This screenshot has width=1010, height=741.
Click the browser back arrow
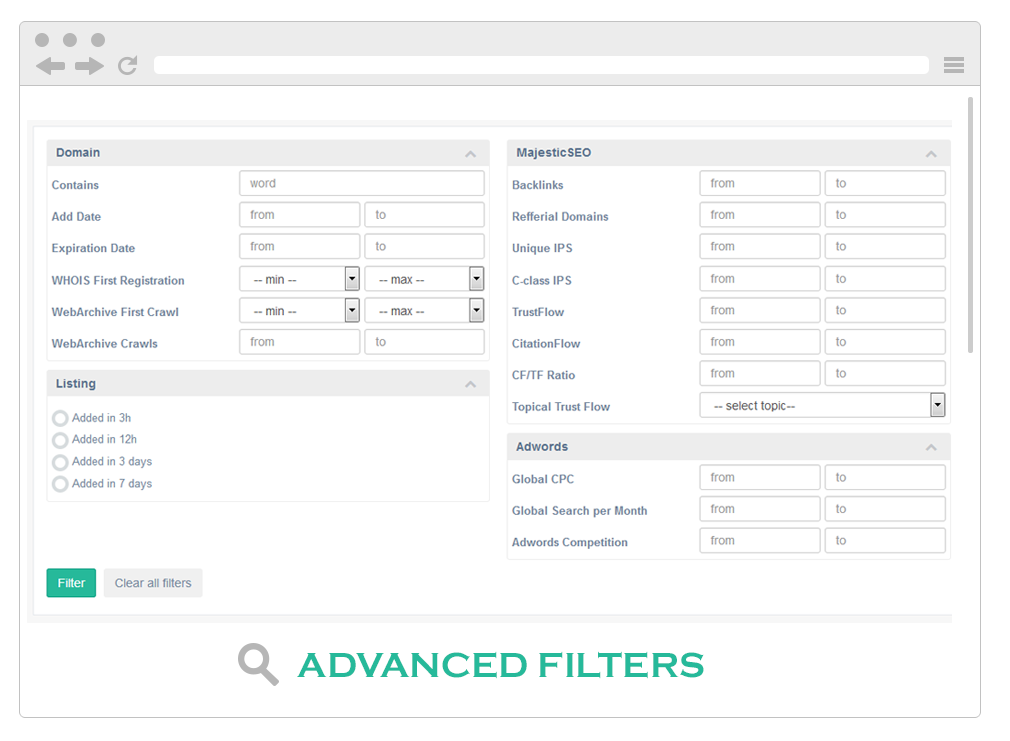(x=50, y=66)
